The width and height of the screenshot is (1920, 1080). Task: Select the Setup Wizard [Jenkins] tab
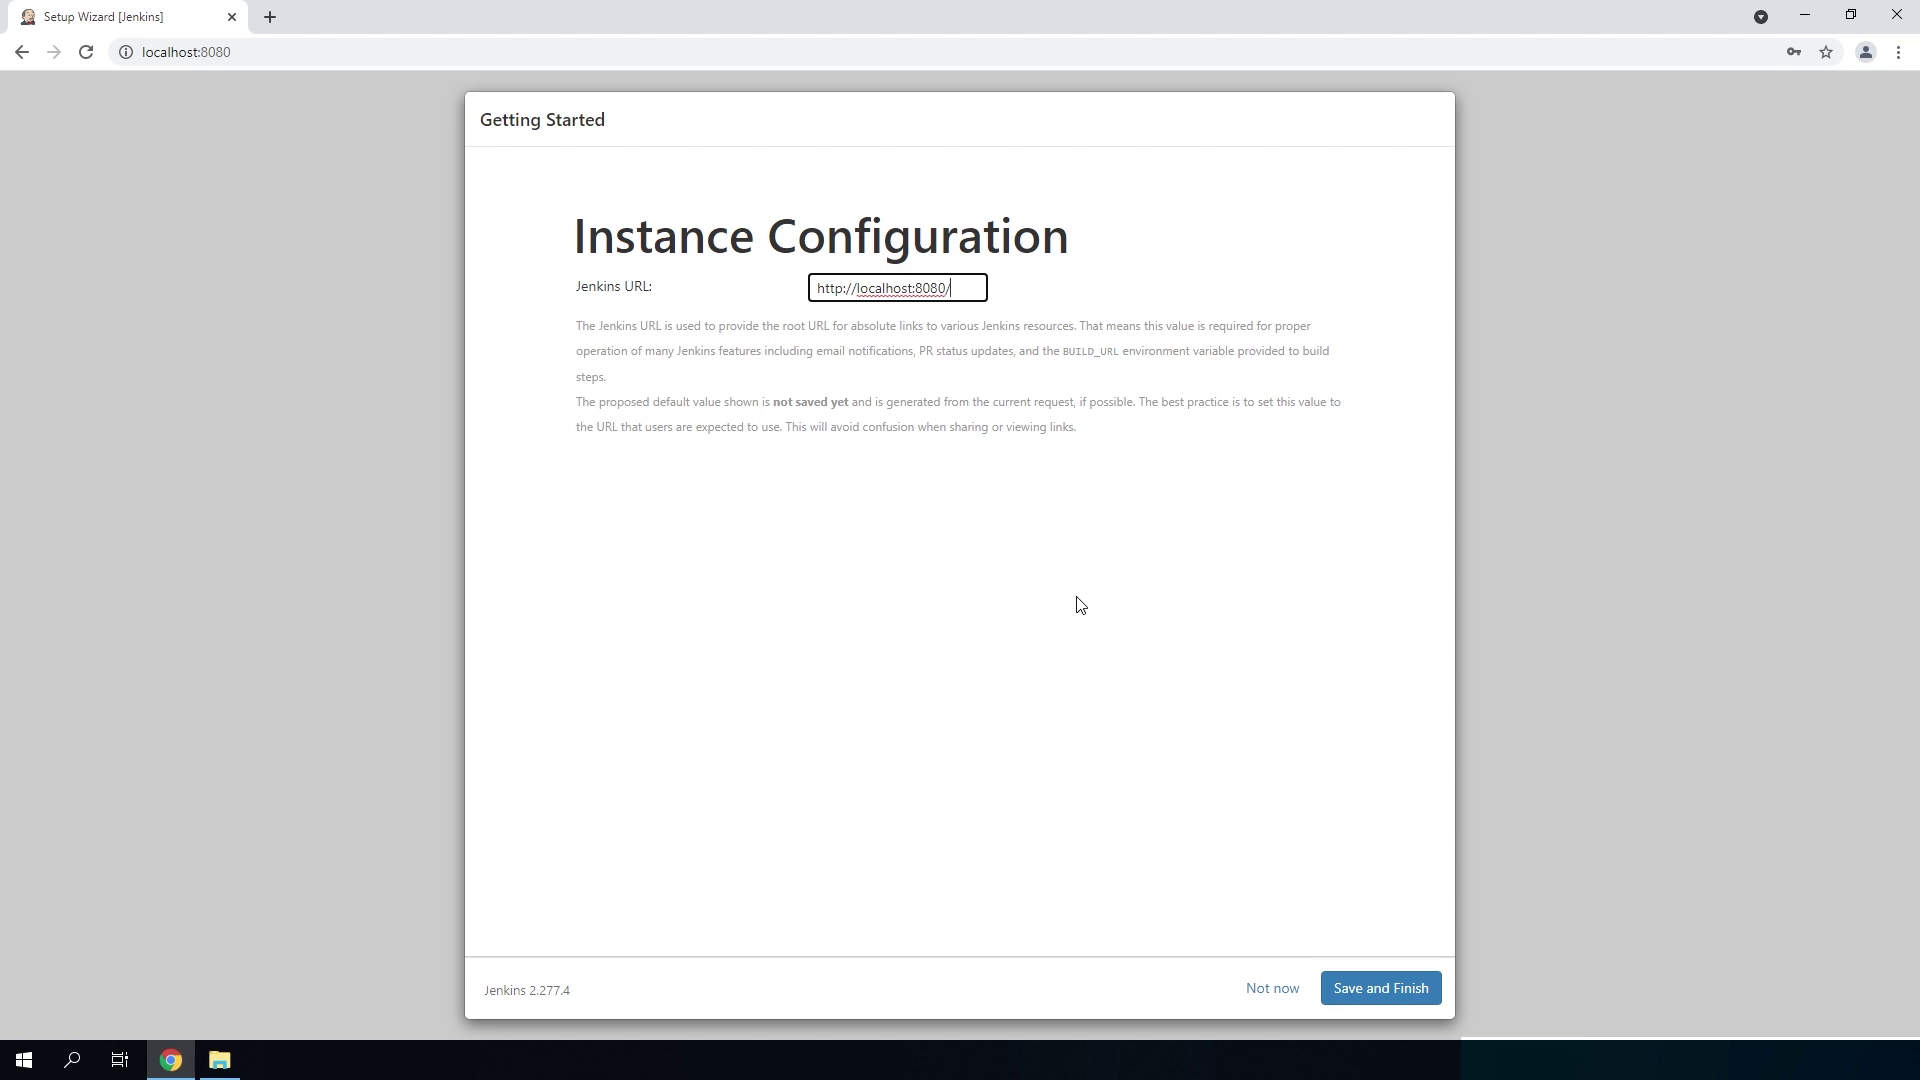(x=110, y=17)
